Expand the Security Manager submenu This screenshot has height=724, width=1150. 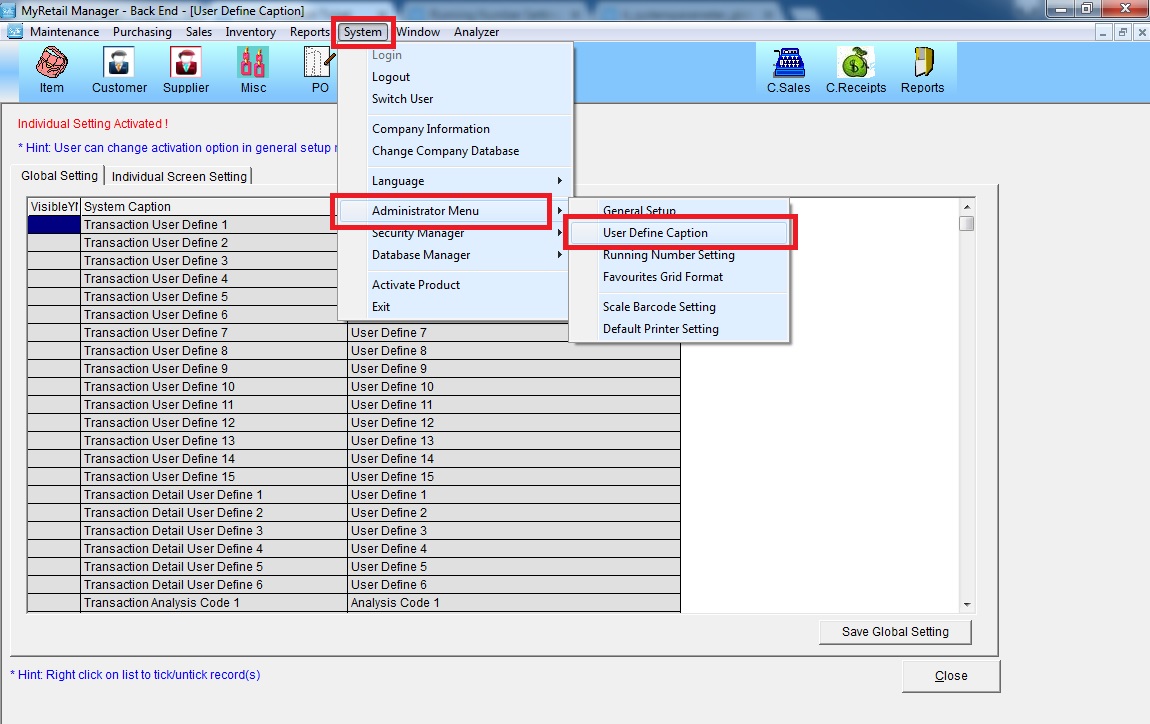455,234
